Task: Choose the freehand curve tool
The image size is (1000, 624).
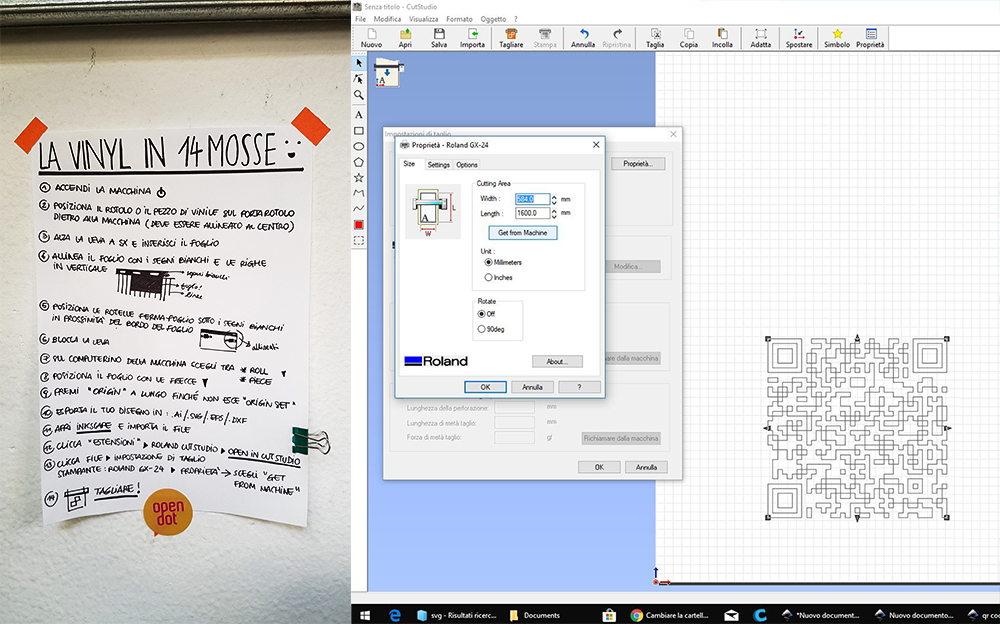Action: (x=359, y=209)
